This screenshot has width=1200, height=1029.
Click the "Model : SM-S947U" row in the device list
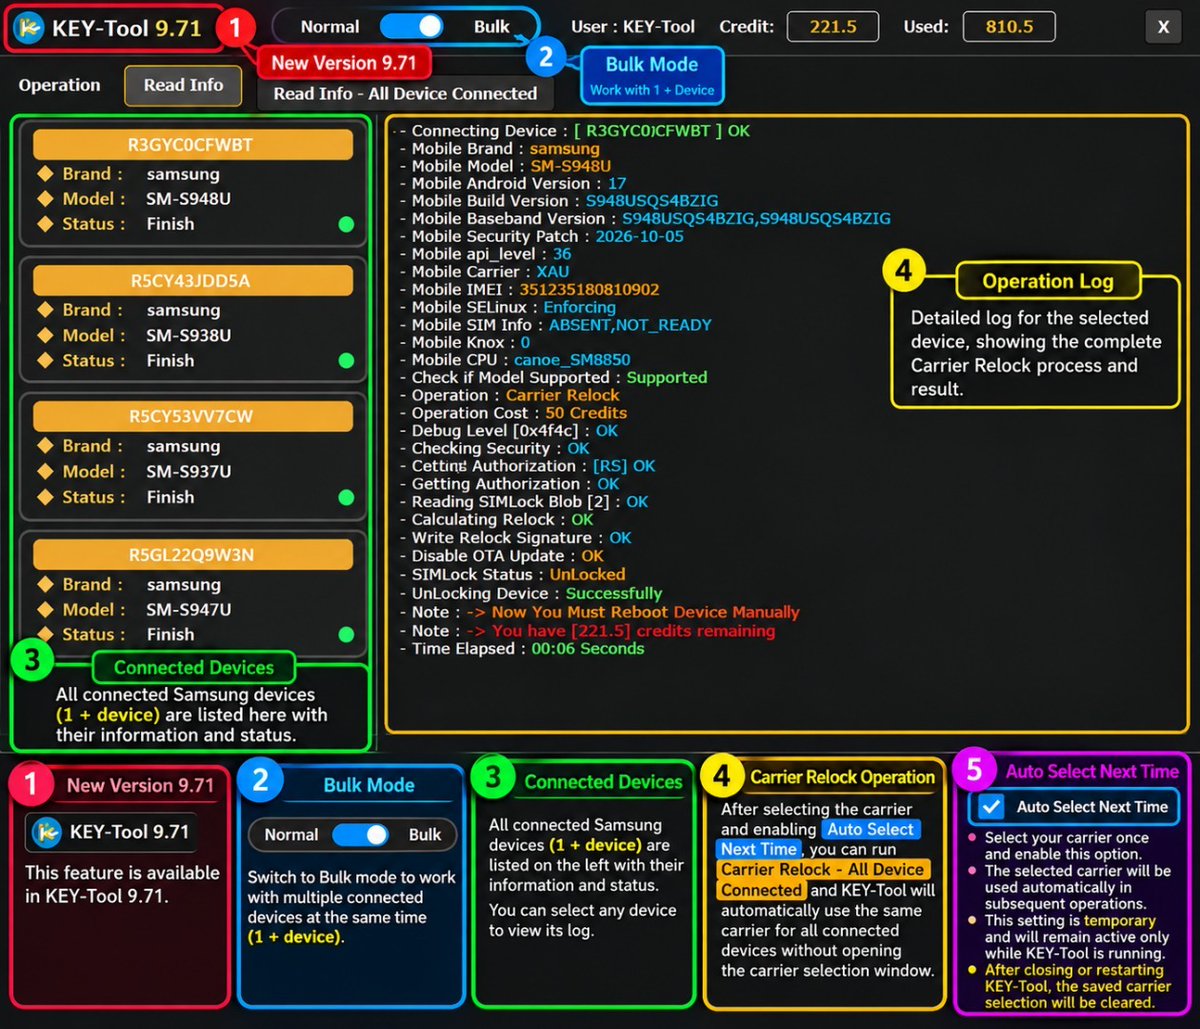point(135,609)
